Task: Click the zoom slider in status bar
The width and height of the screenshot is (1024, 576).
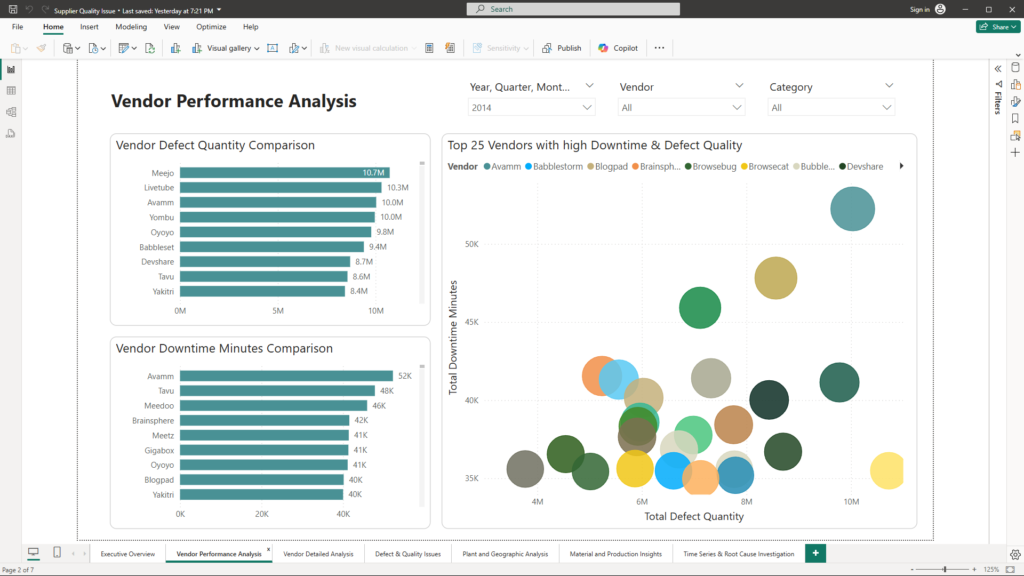Action: (x=945, y=569)
